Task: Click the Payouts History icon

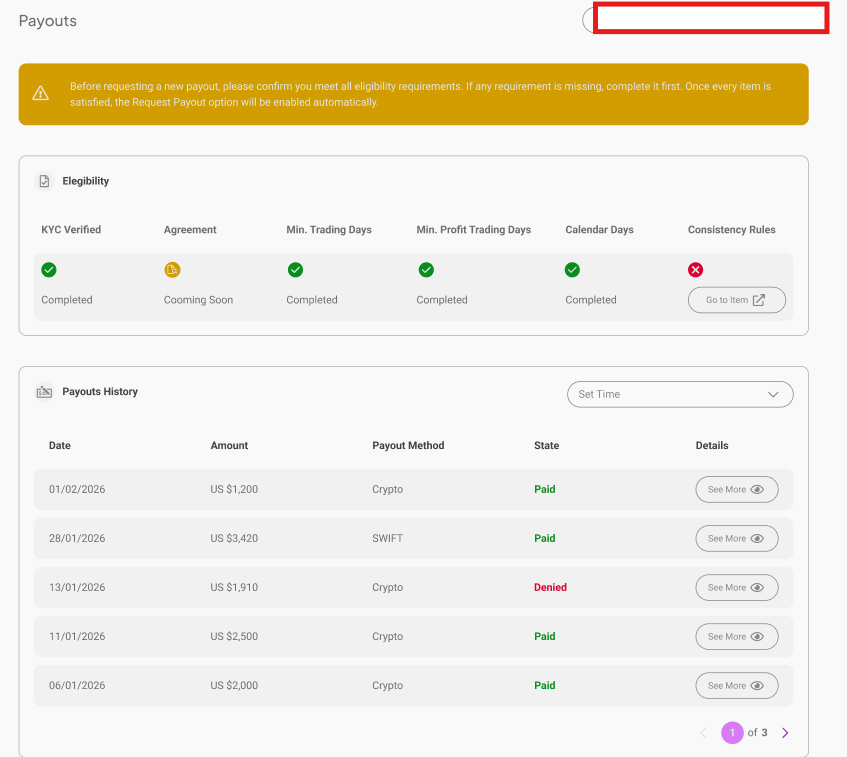Action: click(x=44, y=392)
